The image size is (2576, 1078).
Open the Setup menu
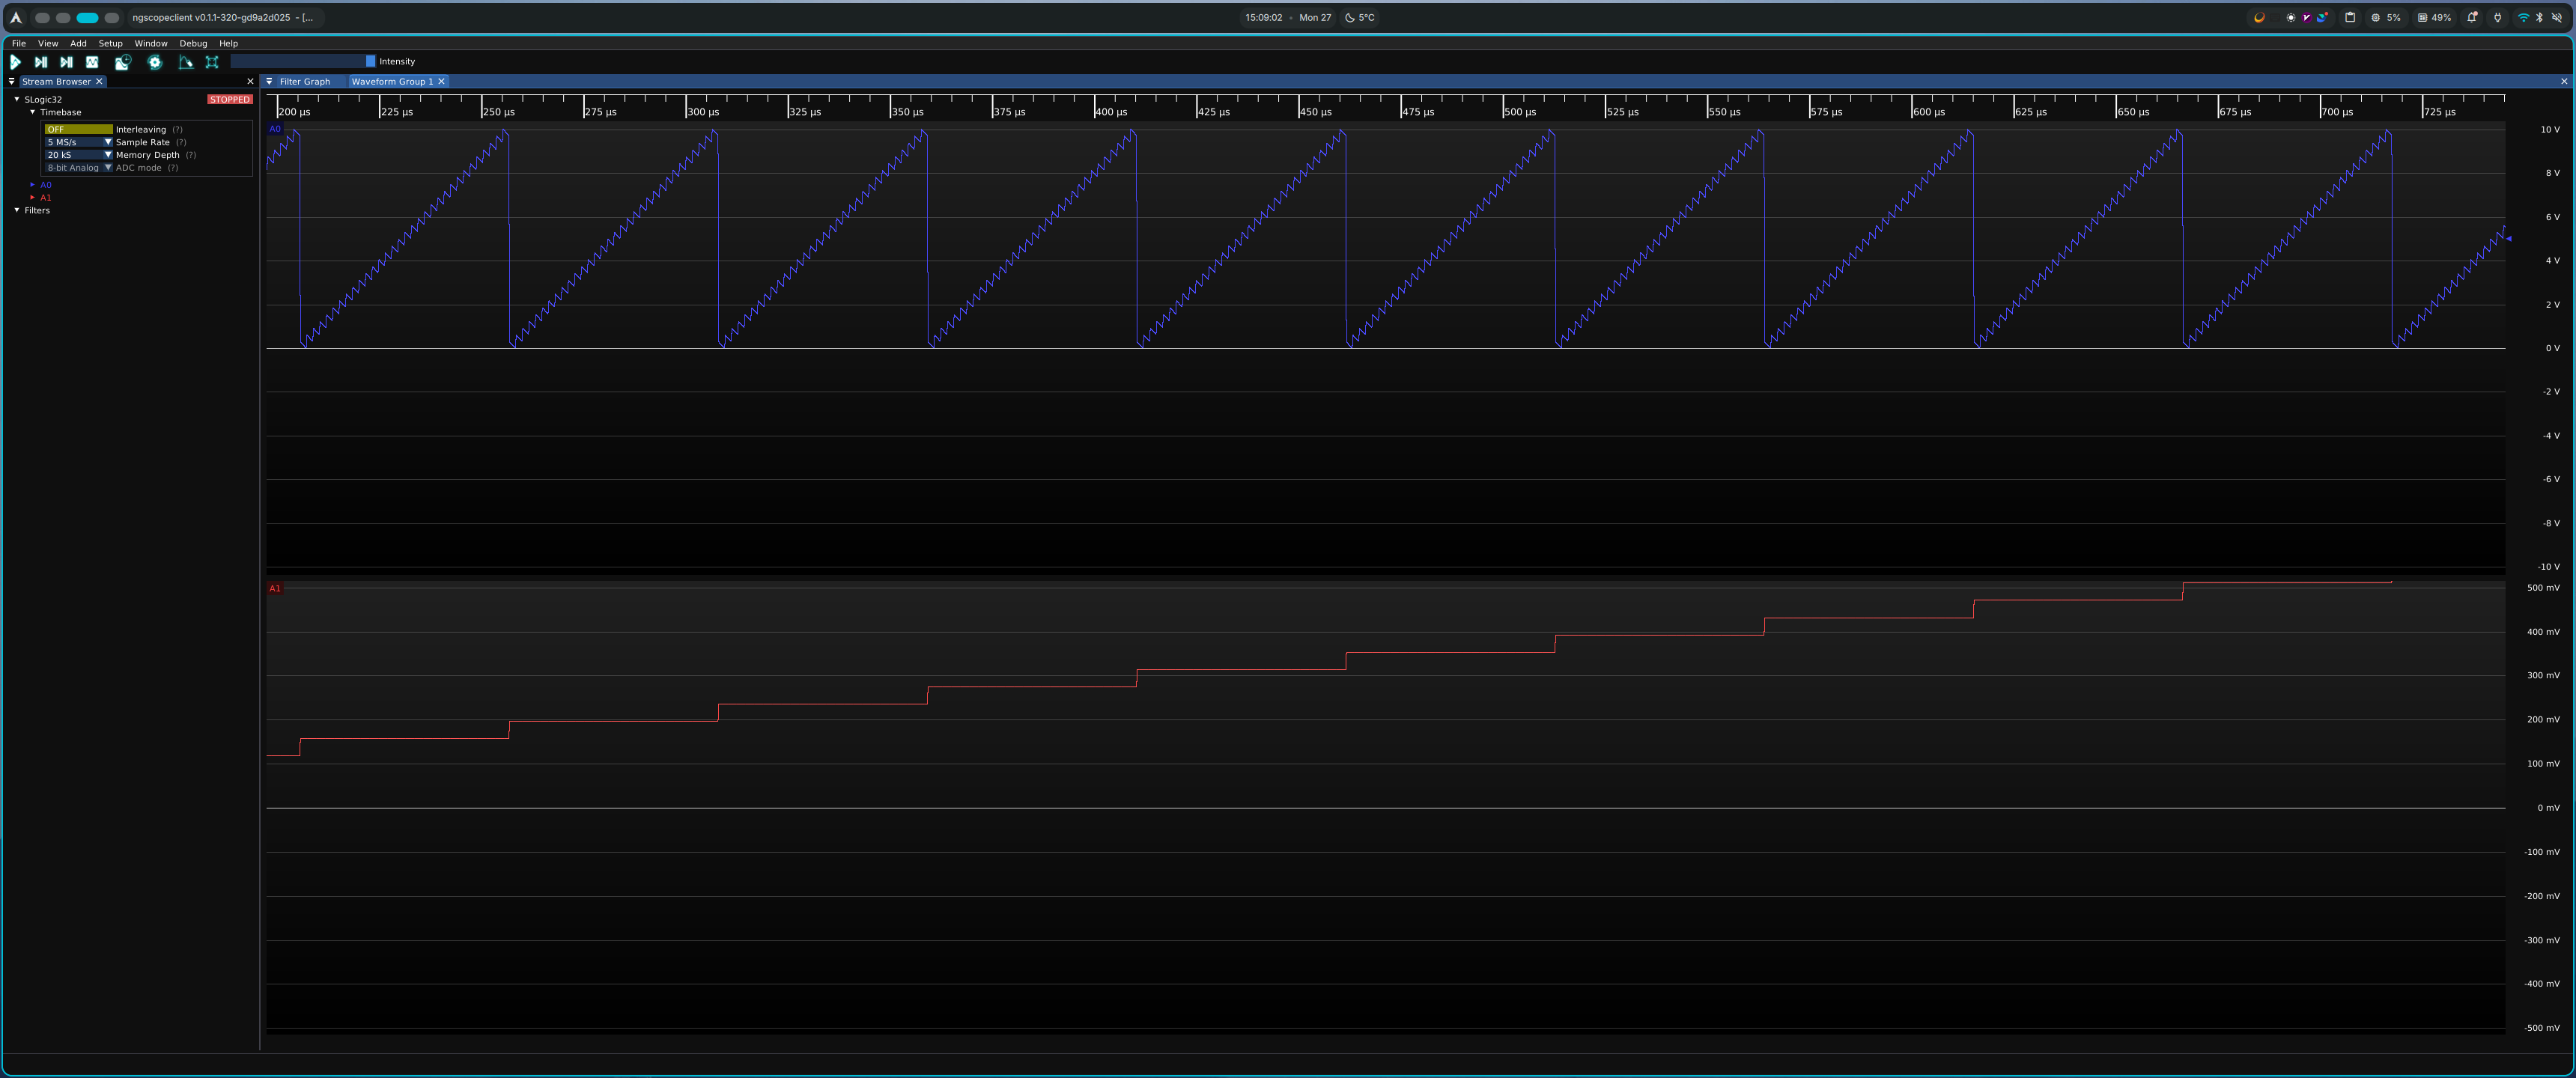(x=110, y=43)
